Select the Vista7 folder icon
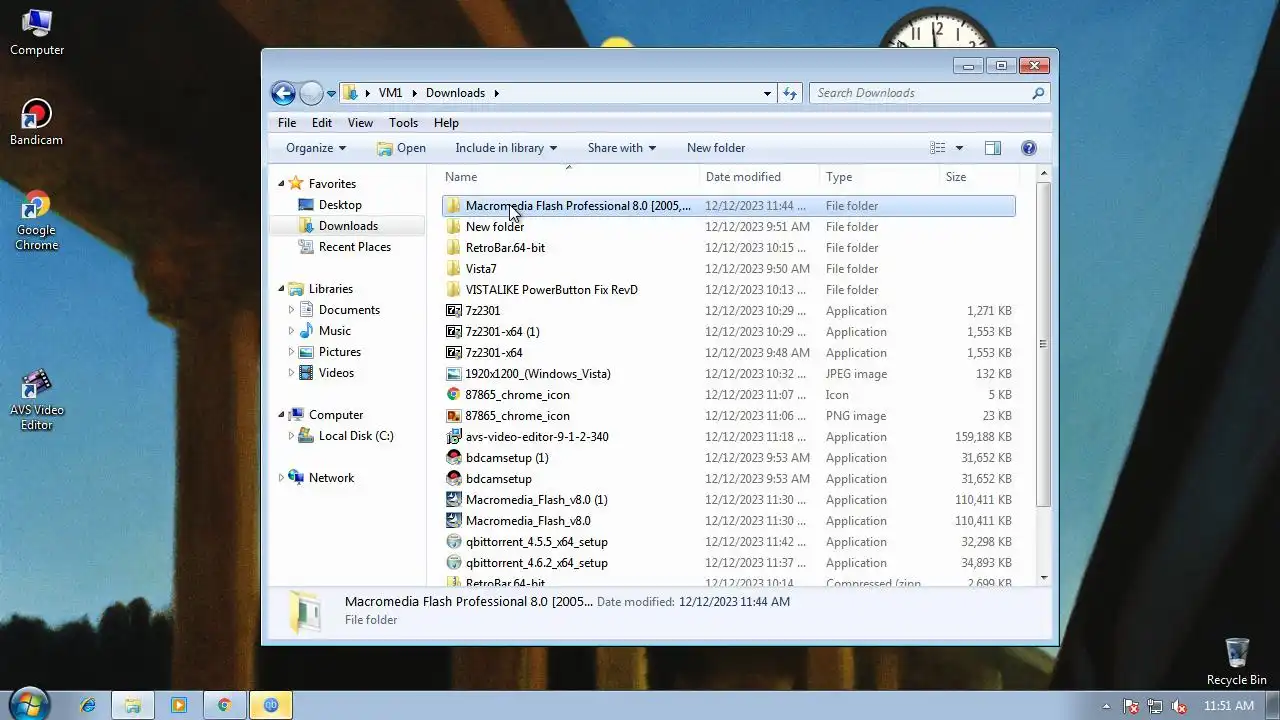1280x720 pixels. point(454,269)
